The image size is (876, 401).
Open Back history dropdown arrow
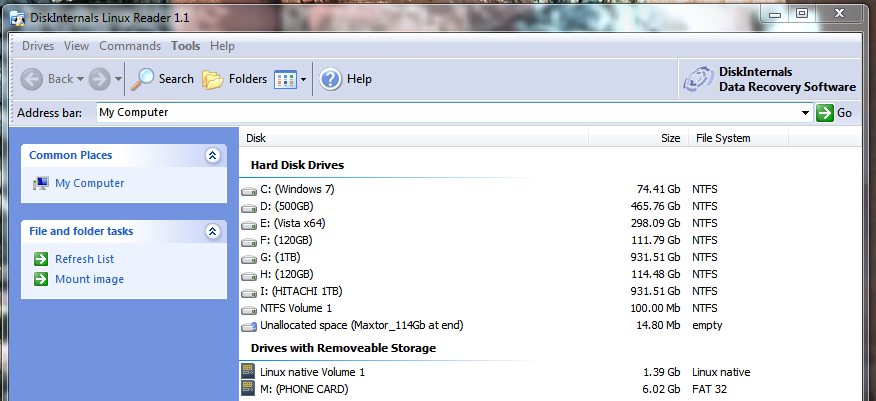pos(80,79)
